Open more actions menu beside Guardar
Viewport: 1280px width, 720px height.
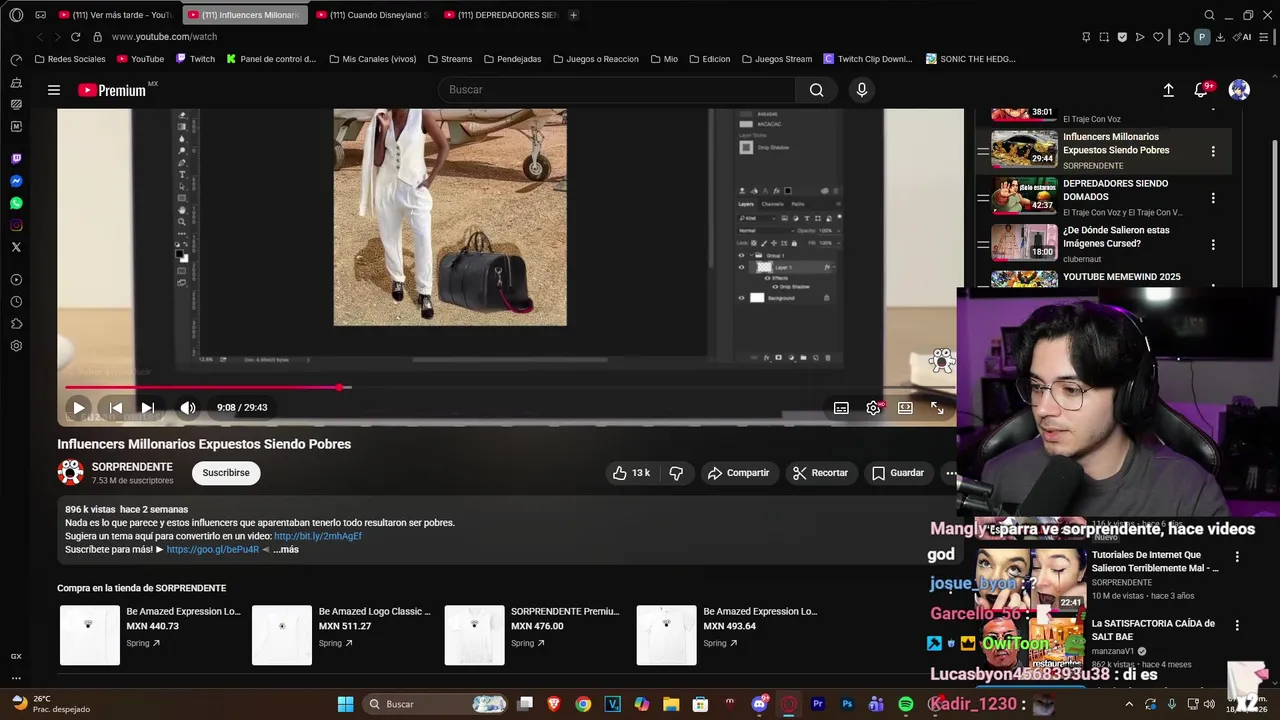click(x=950, y=473)
